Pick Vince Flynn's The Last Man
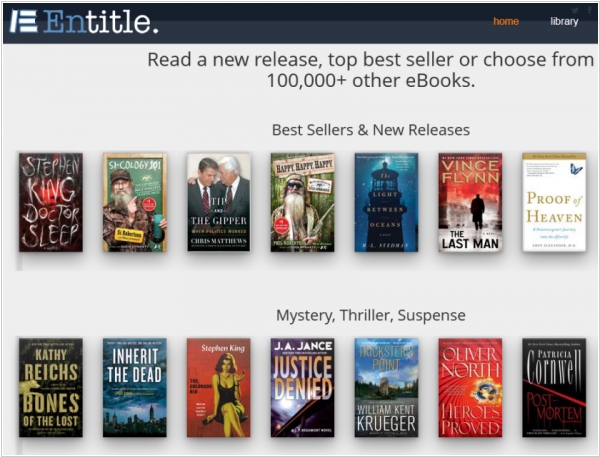600x457 pixels. [470, 202]
